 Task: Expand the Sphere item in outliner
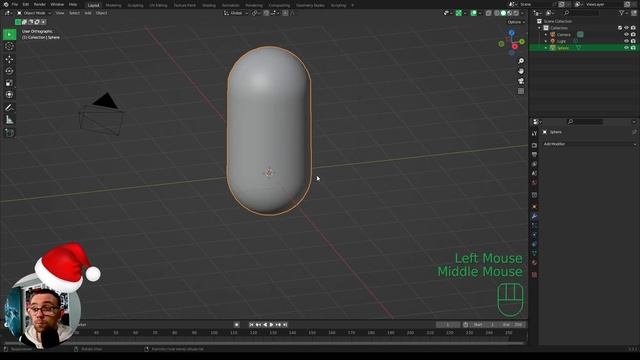click(x=546, y=48)
